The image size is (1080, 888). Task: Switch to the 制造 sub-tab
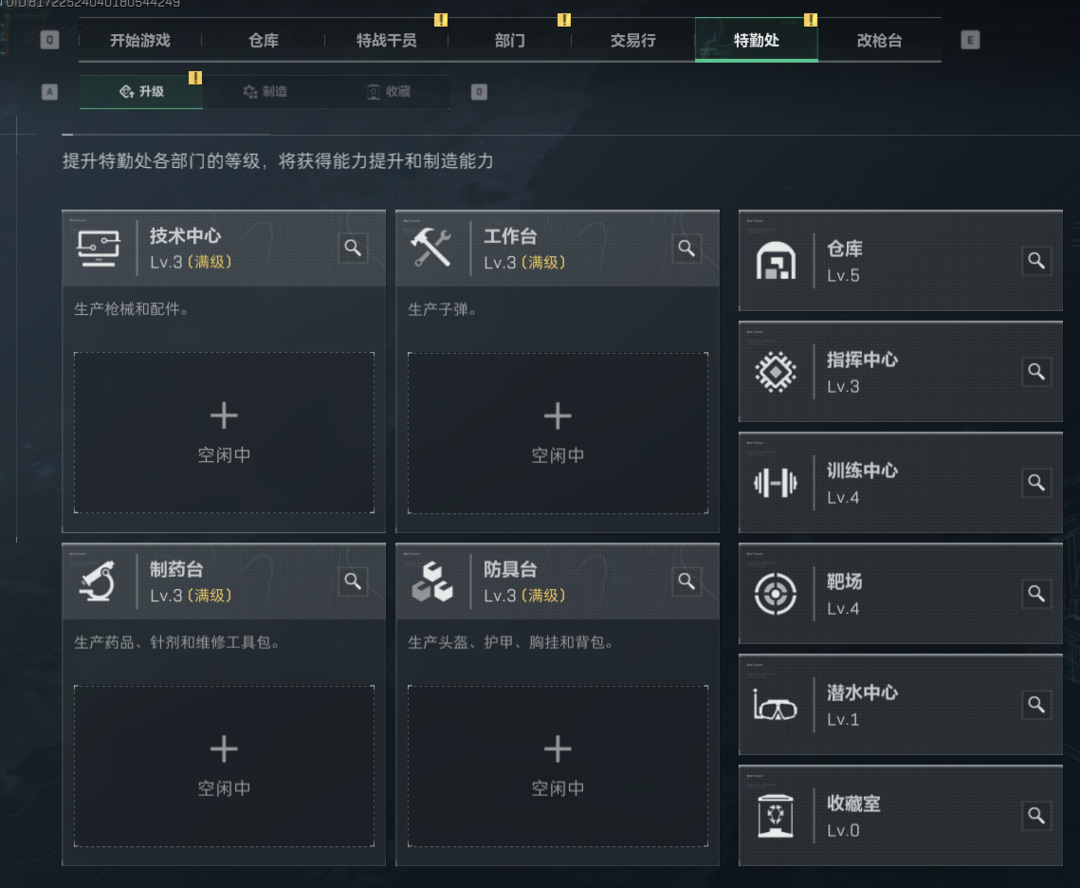(x=265, y=92)
